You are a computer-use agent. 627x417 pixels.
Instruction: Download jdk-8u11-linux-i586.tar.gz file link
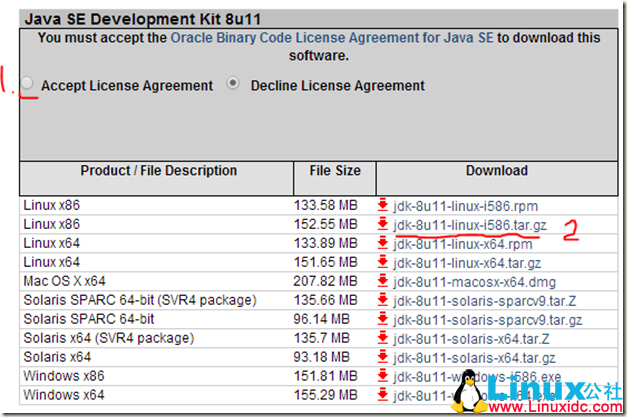click(470, 225)
